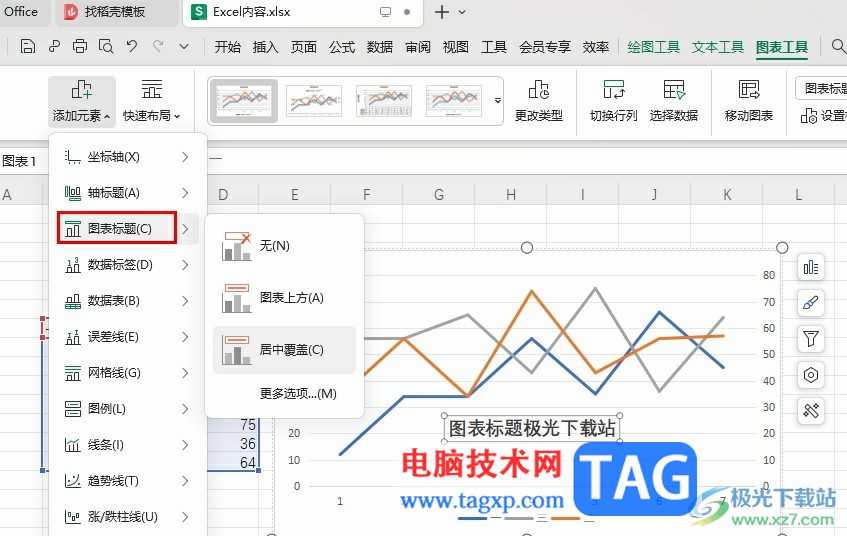Screen dimensions: 847x536
Task: Switch to 图表工具 tab
Action: pos(782,47)
